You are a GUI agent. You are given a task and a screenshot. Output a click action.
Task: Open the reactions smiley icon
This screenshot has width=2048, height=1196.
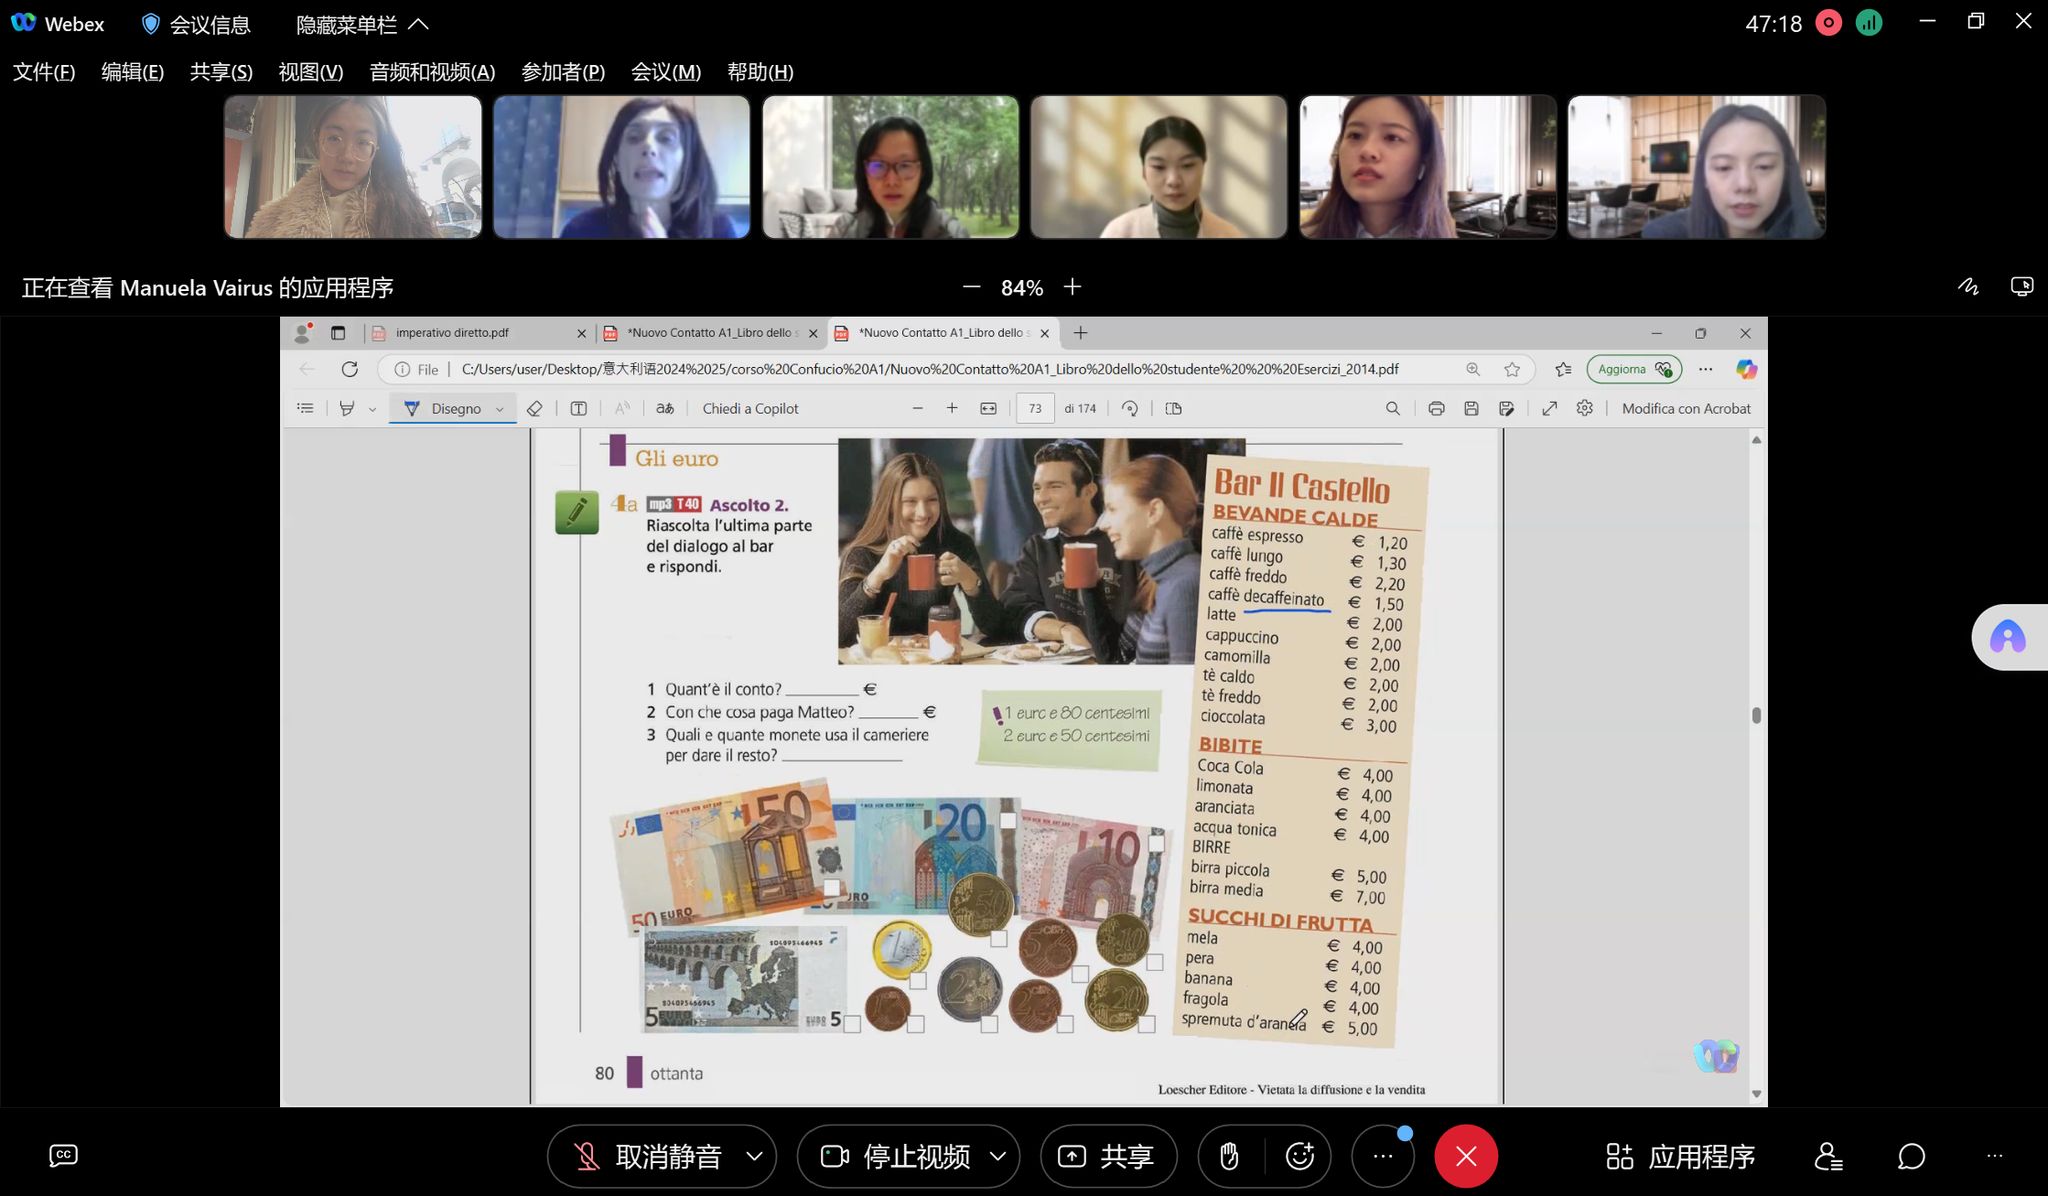(1299, 1156)
